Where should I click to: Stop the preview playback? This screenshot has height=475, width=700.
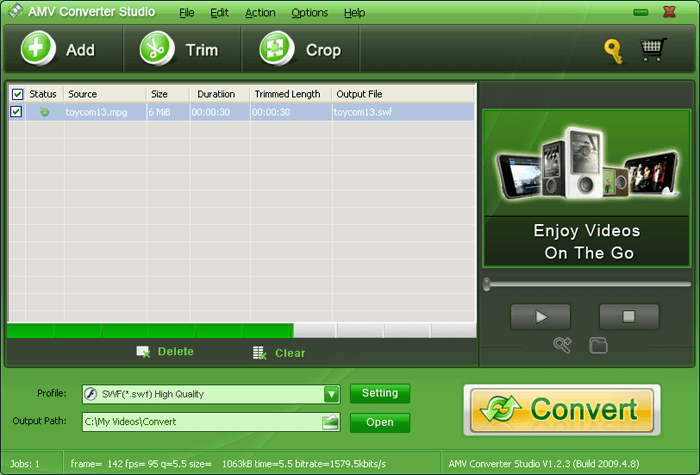629,317
